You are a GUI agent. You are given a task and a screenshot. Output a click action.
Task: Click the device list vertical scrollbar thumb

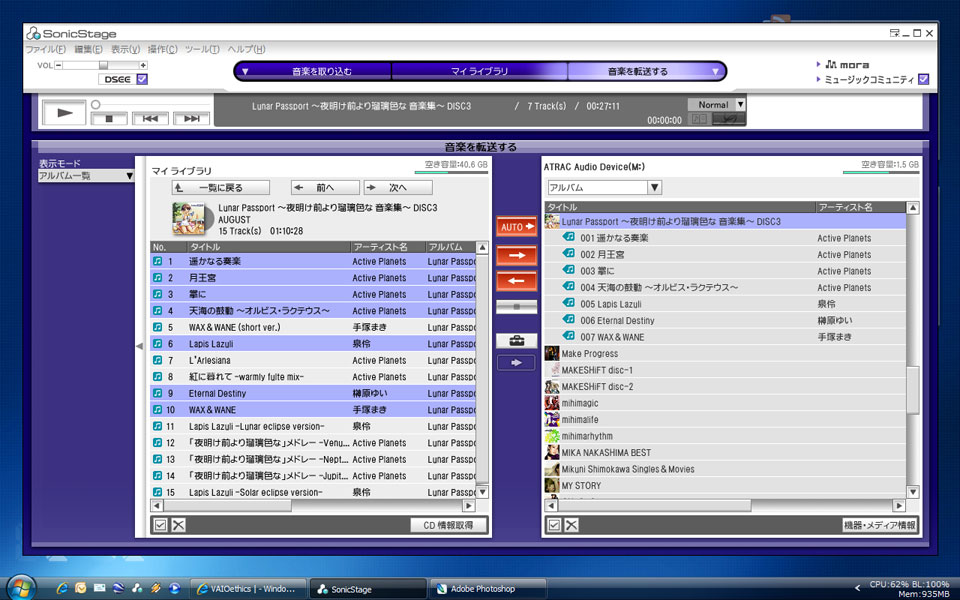coord(913,390)
